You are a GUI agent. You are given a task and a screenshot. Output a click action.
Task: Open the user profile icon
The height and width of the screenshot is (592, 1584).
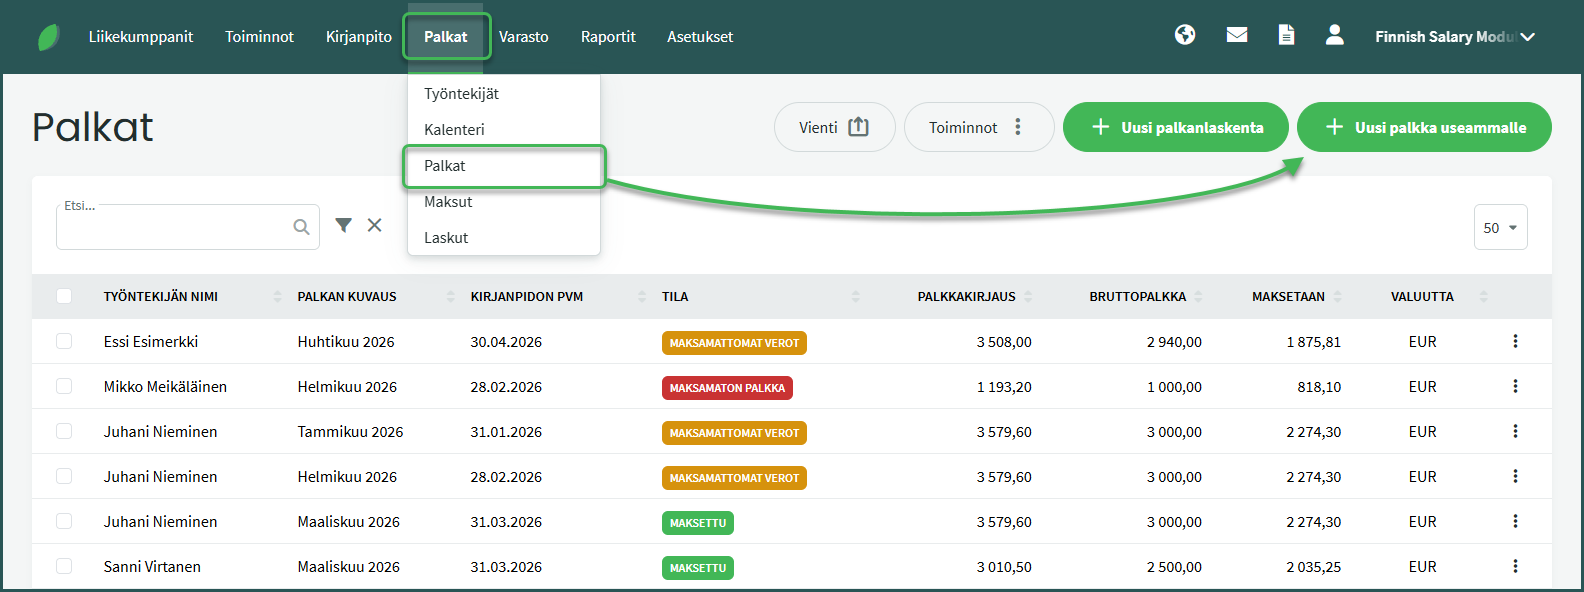pyautogui.click(x=1334, y=35)
